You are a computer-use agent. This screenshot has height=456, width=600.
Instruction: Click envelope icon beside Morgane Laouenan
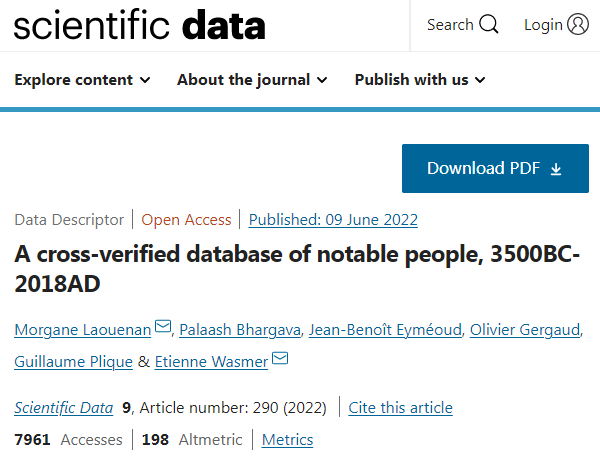(x=163, y=327)
